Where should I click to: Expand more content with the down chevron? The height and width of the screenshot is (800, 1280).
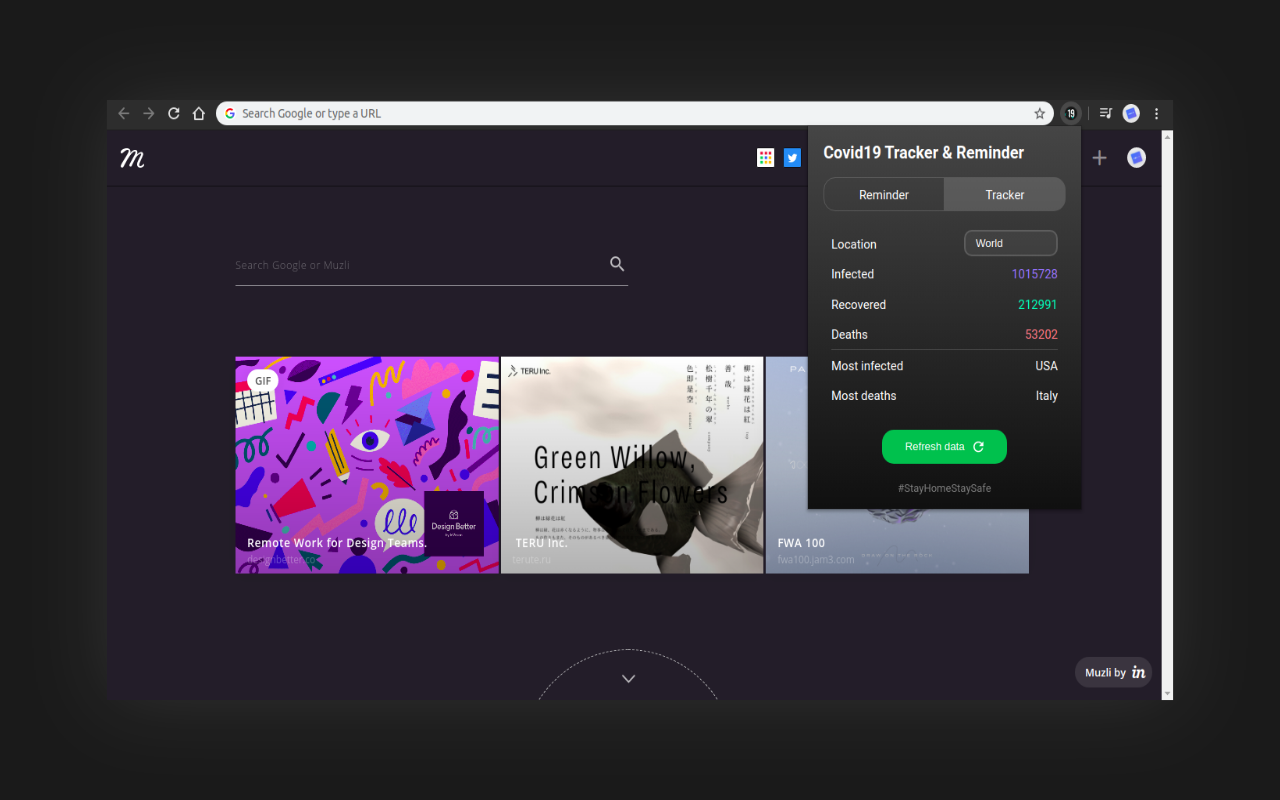[628, 678]
